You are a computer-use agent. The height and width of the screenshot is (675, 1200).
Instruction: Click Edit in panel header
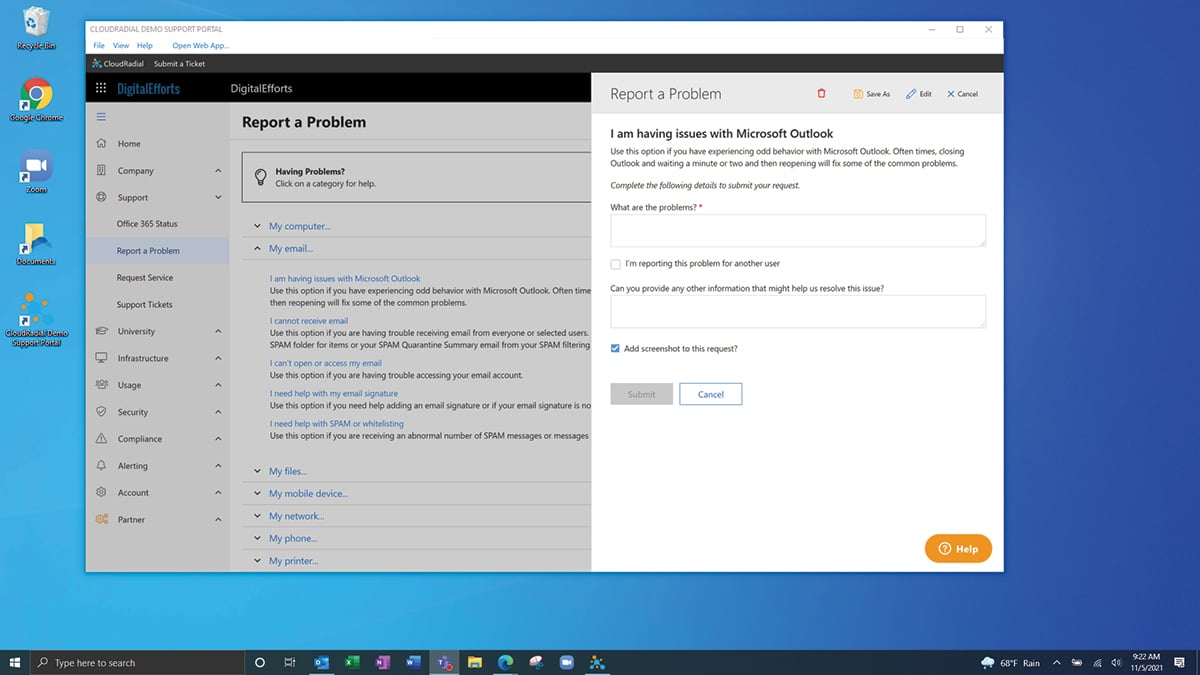(919, 94)
